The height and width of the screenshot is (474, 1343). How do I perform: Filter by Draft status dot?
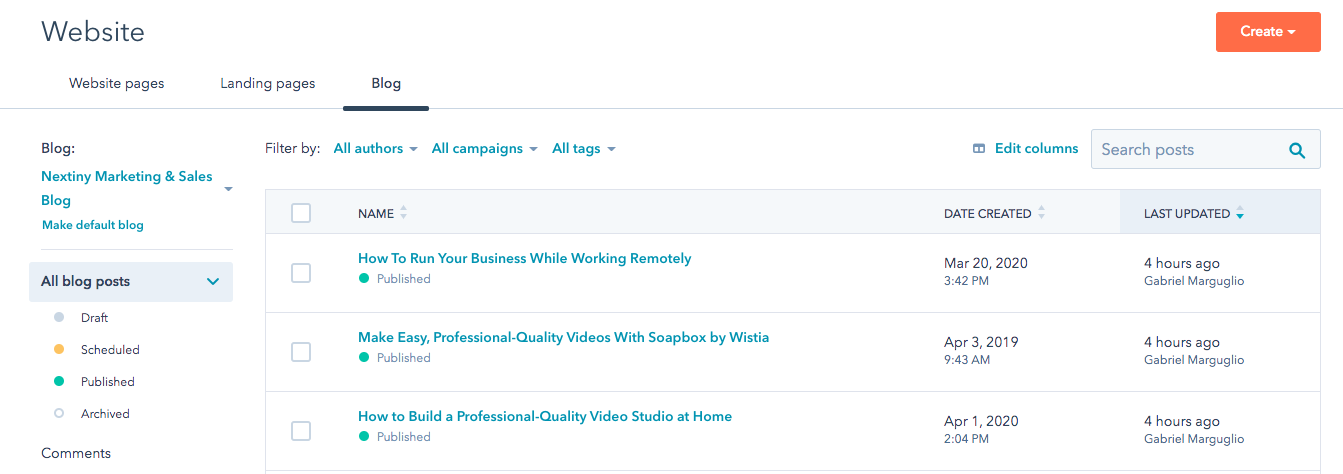pos(58,318)
